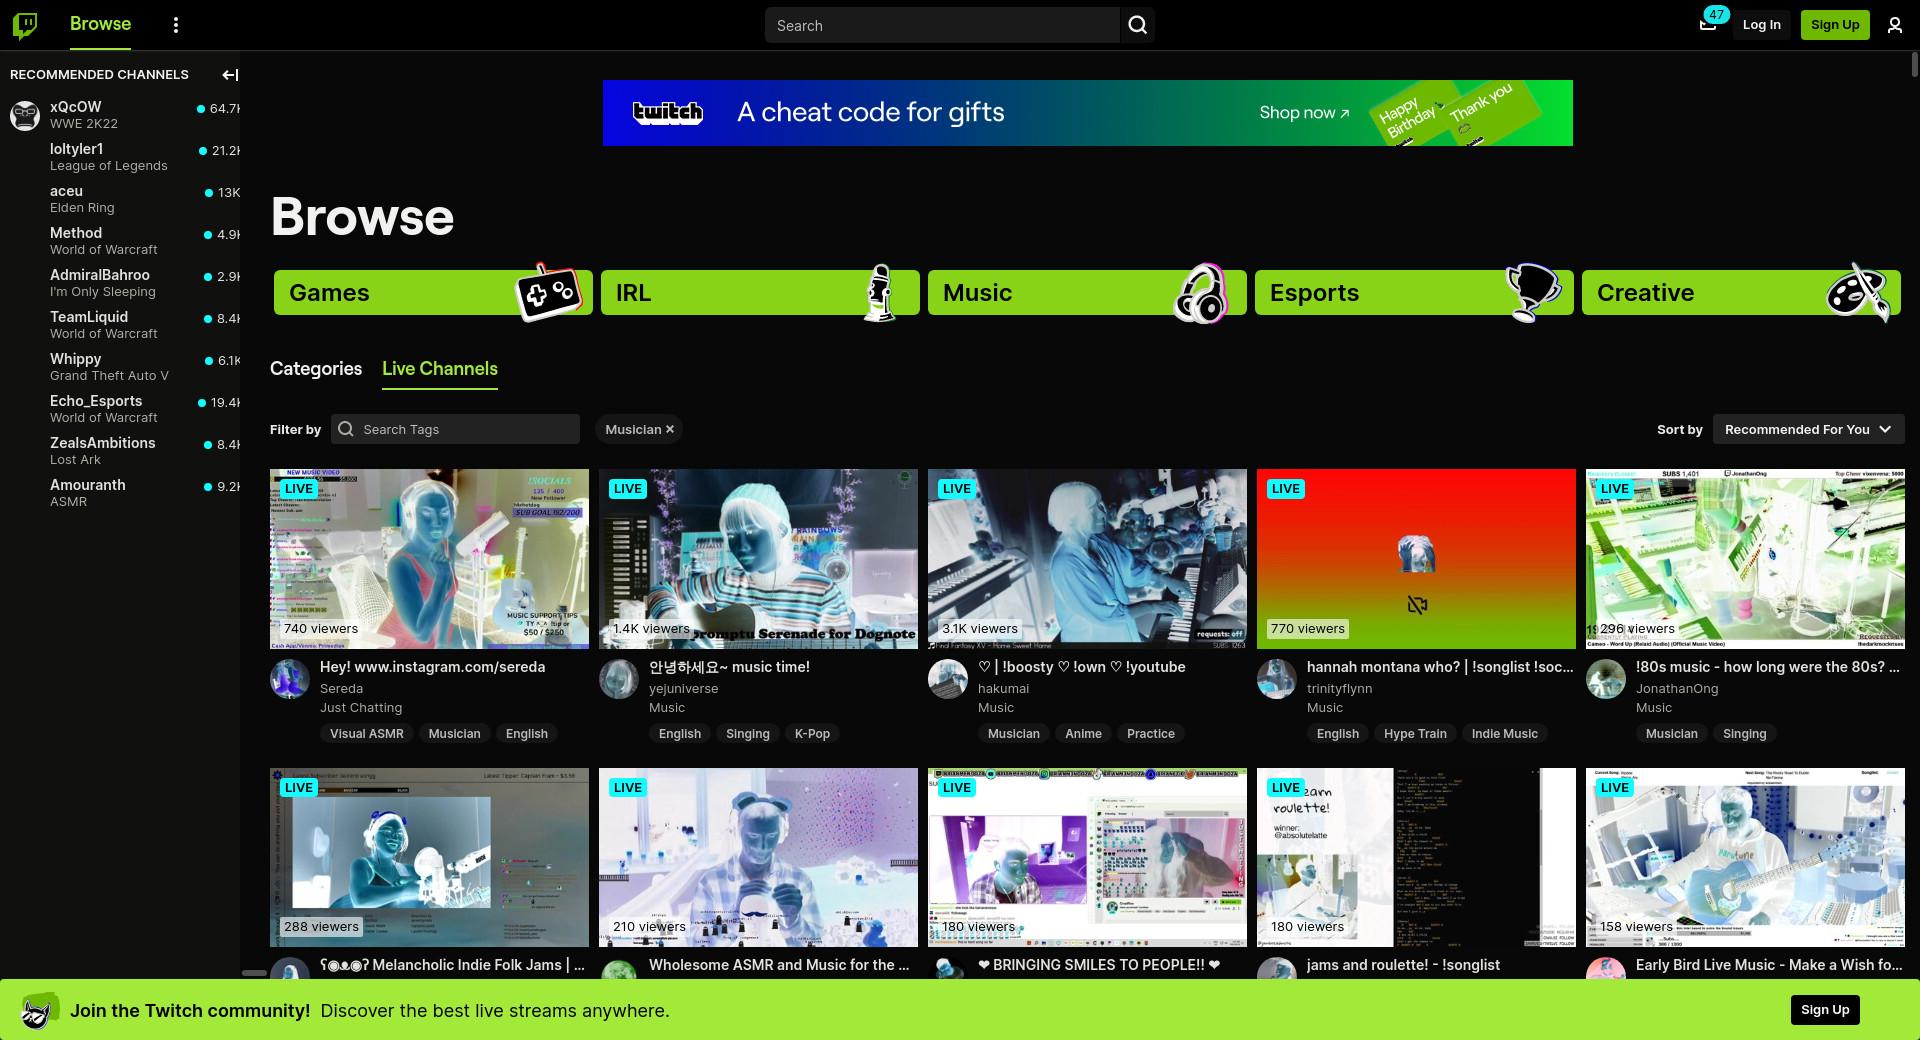
Task: Open Method channel in sidebar
Action: (x=120, y=241)
